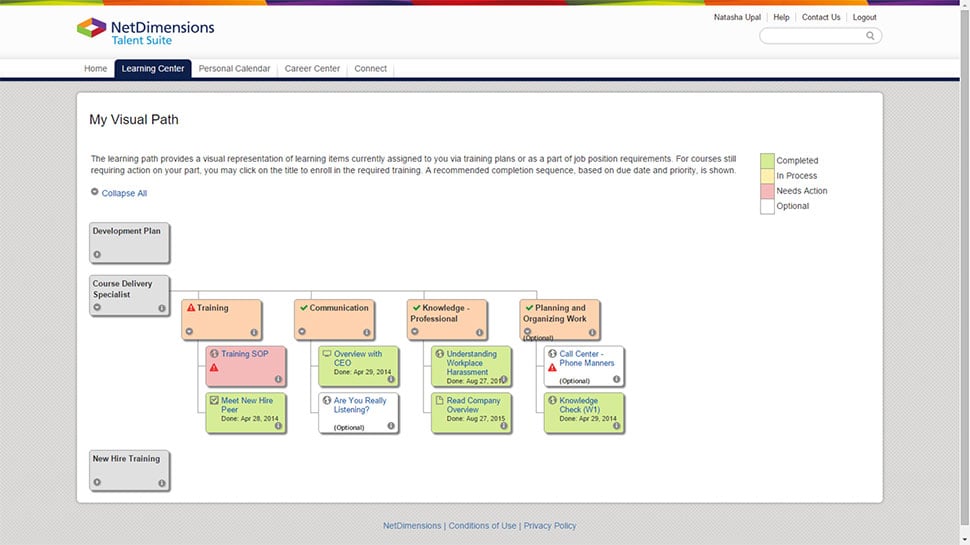Screen dimensions: 970x545
Task: Click globe icon on Understanding Workplace Harassment
Action: pyautogui.click(x=439, y=354)
